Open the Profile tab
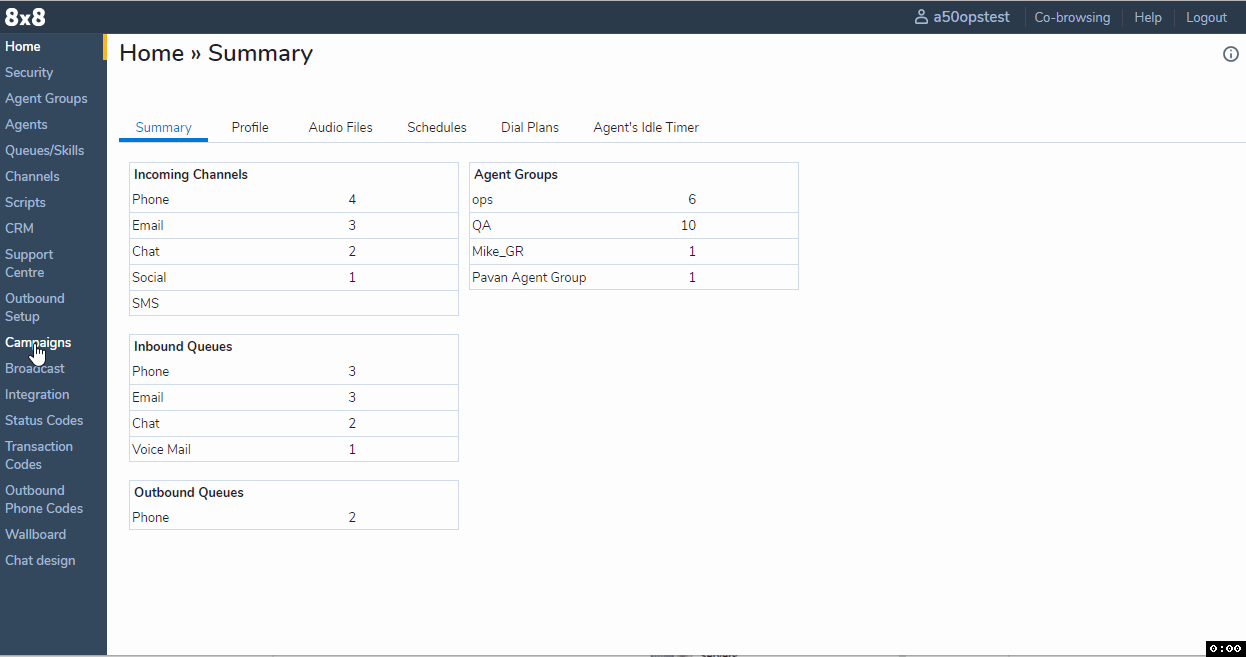1246x657 pixels. tap(250, 127)
